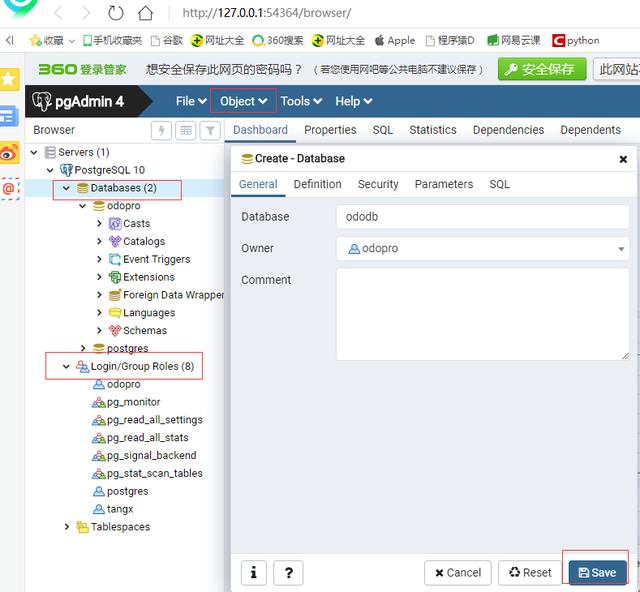Expand the Tablespaces tree node
The width and height of the screenshot is (640, 592).
click(x=67, y=527)
